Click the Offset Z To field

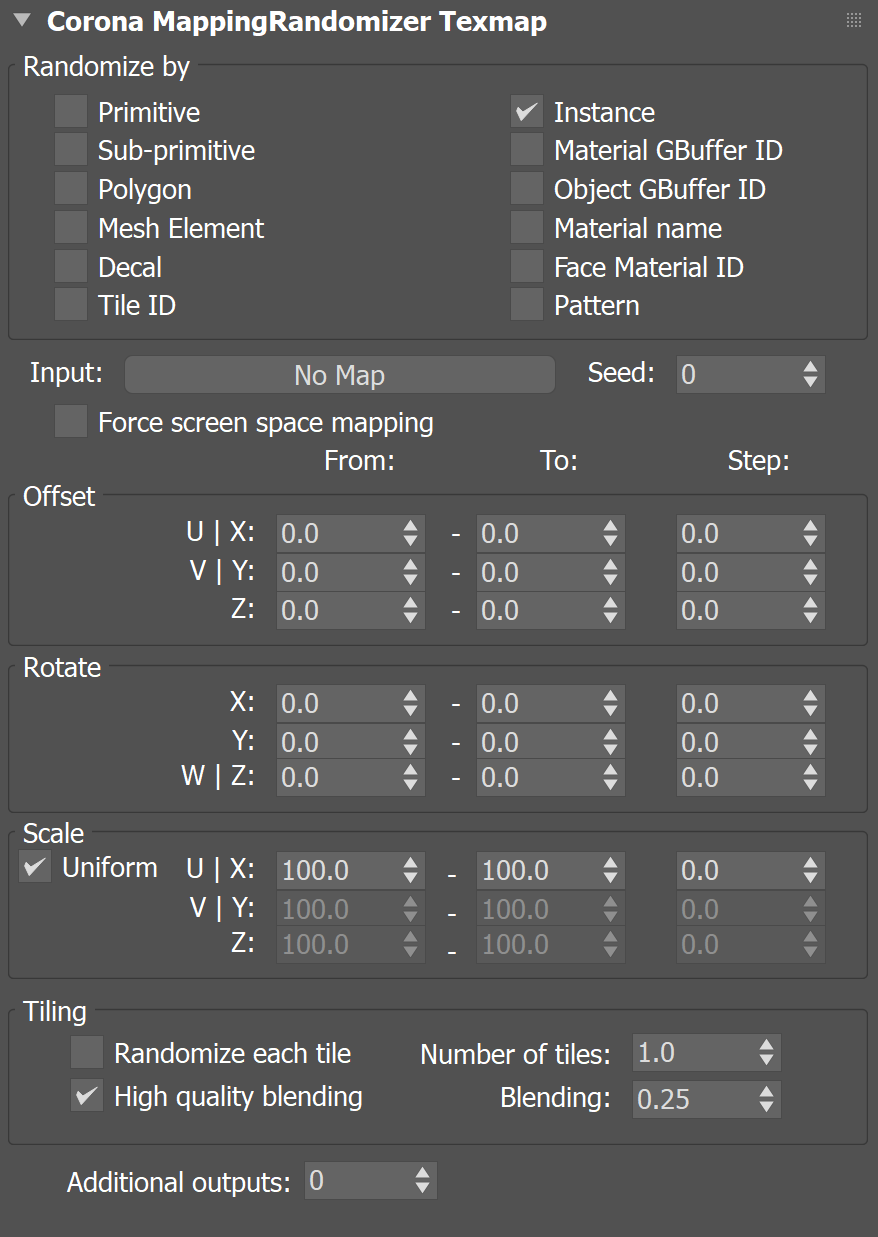[x=538, y=610]
